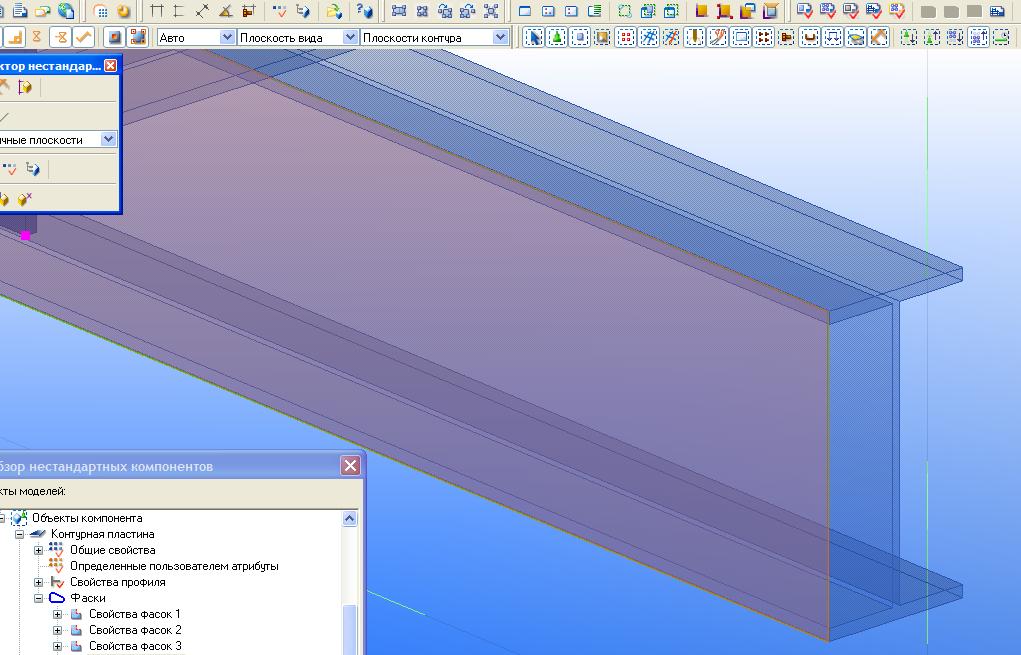Toggle the green cone select-components switch
1021x655 pixels.
(556, 37)
